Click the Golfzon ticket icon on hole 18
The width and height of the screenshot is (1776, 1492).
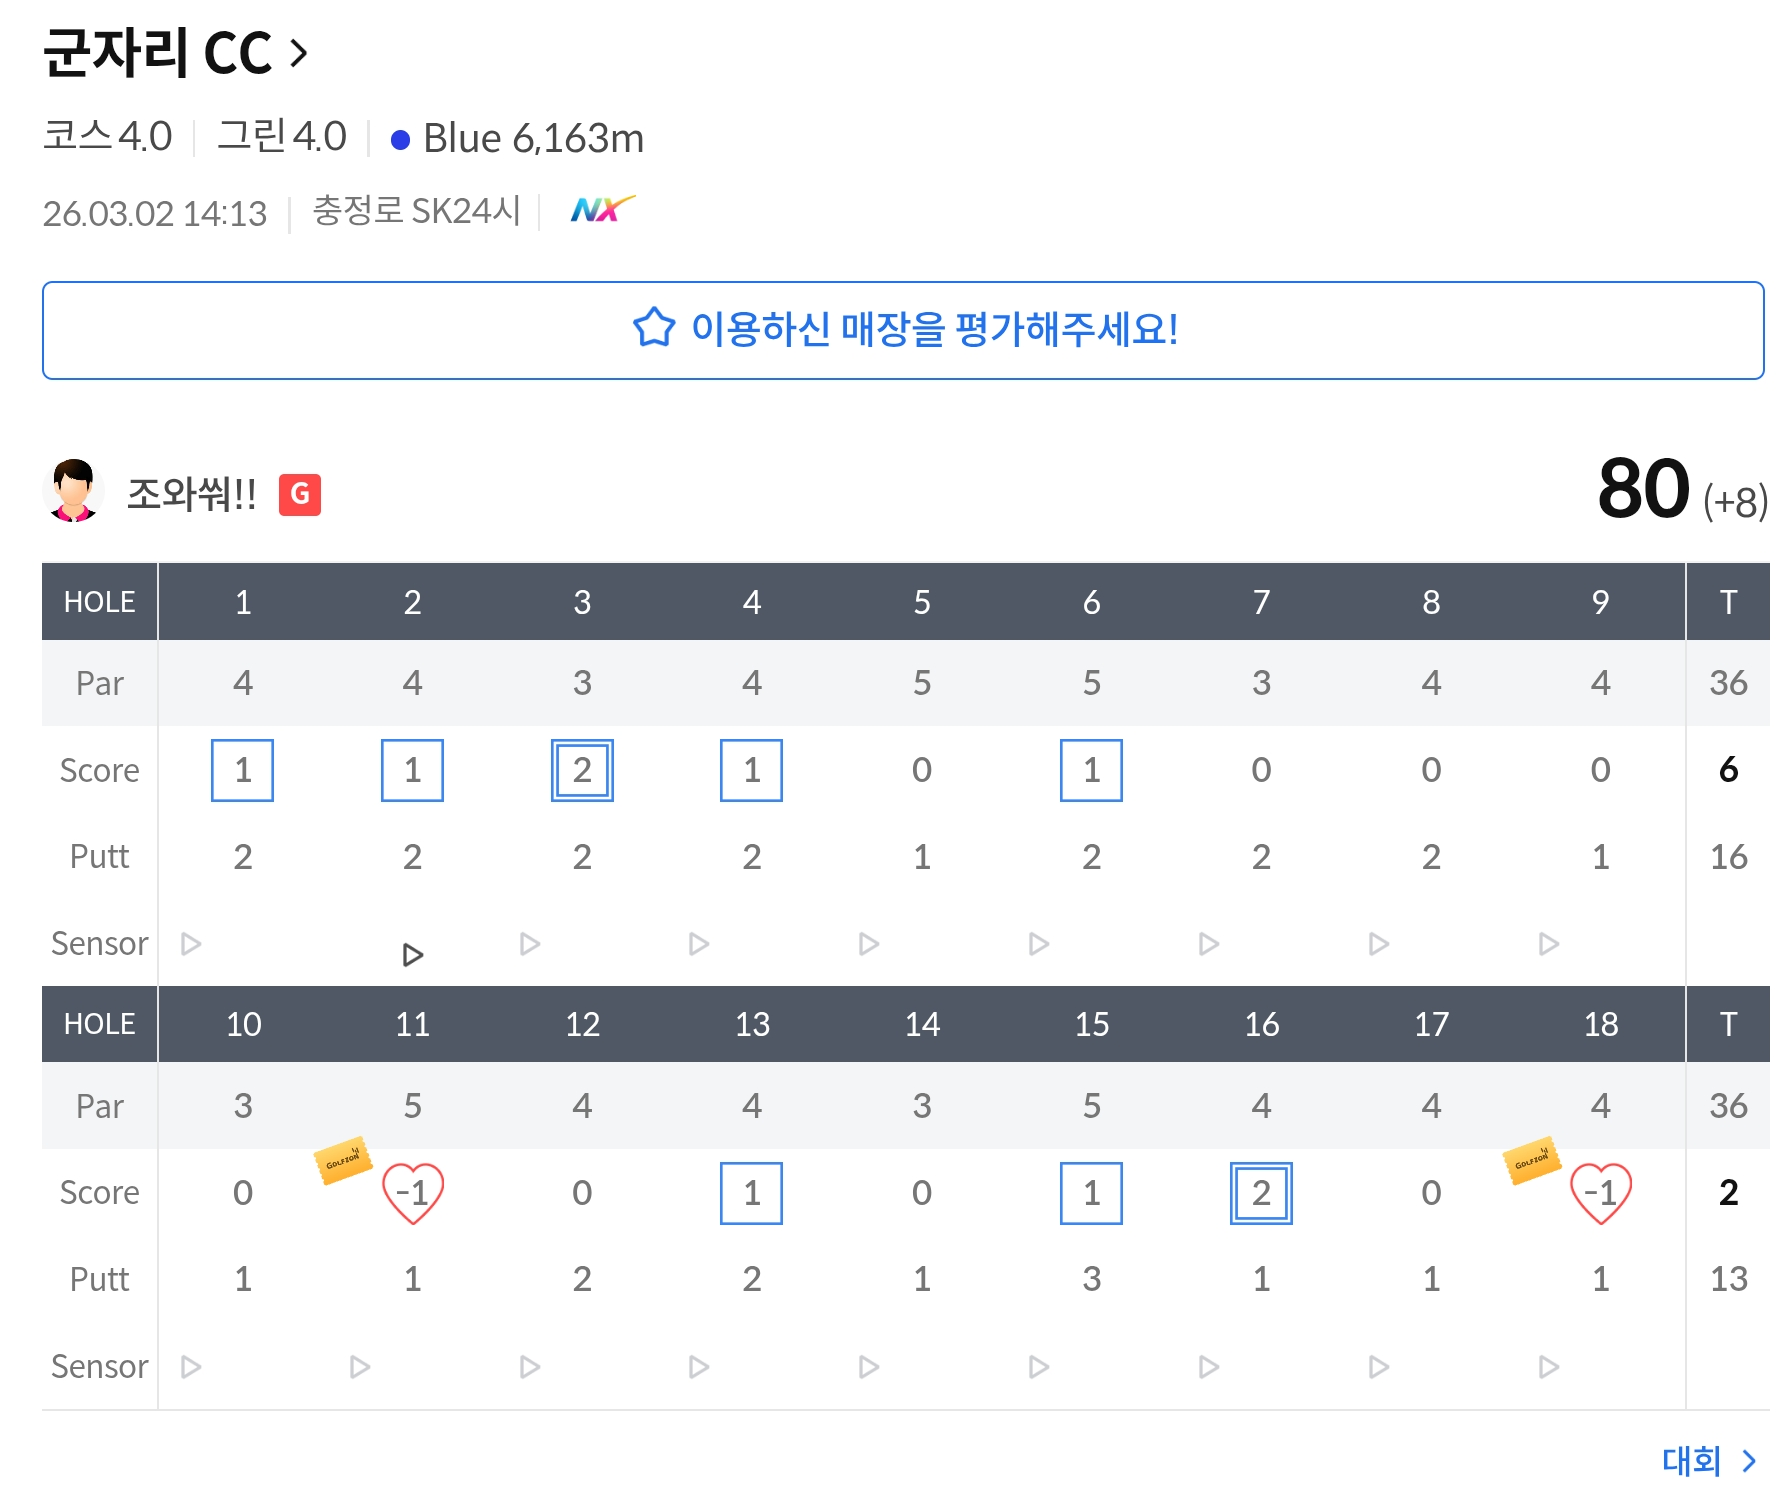[1531, 1160]
